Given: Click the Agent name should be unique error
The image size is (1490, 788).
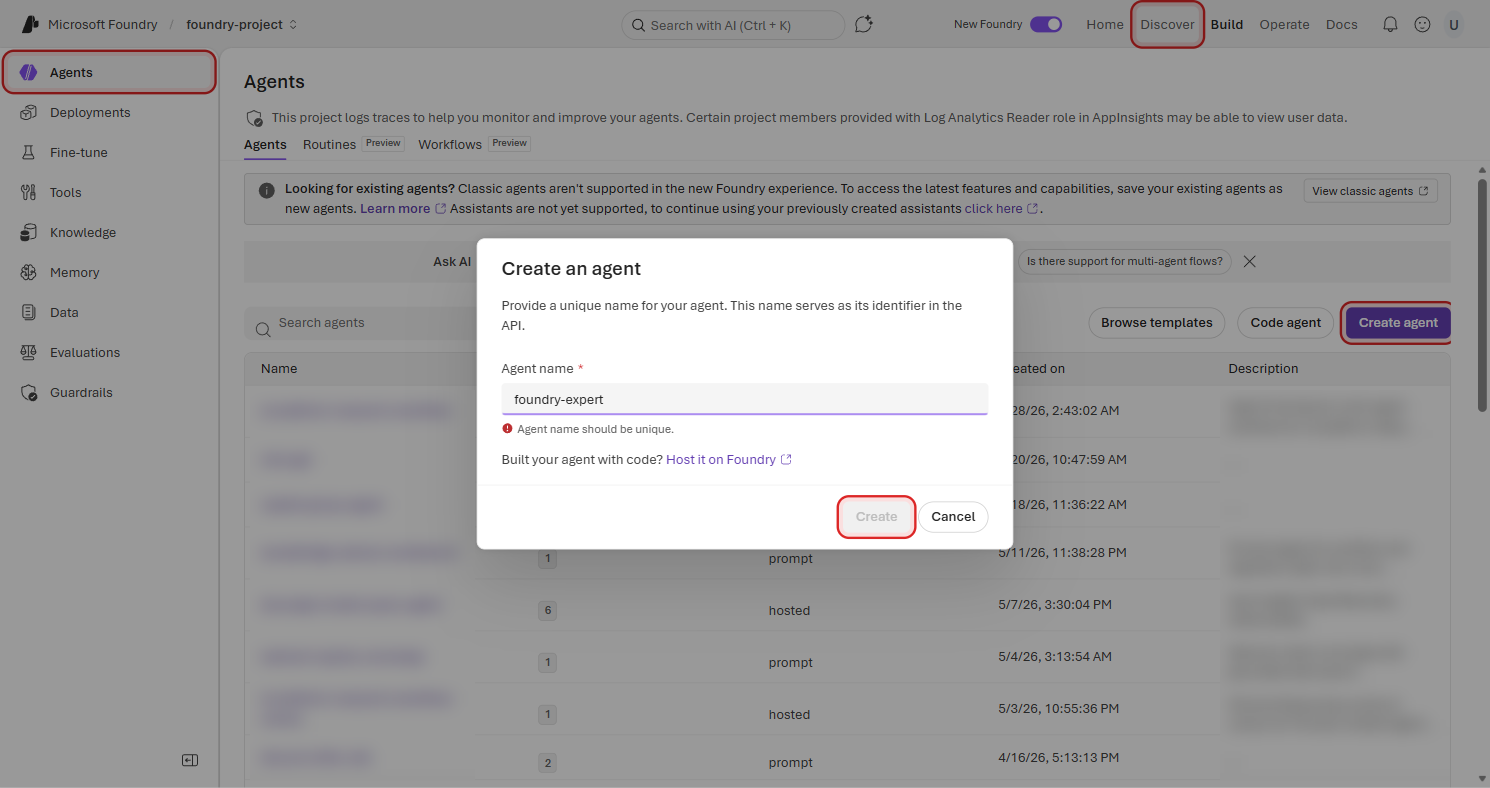Looking at the screenshot, I should pyautogui.click(x=588, y=429).
